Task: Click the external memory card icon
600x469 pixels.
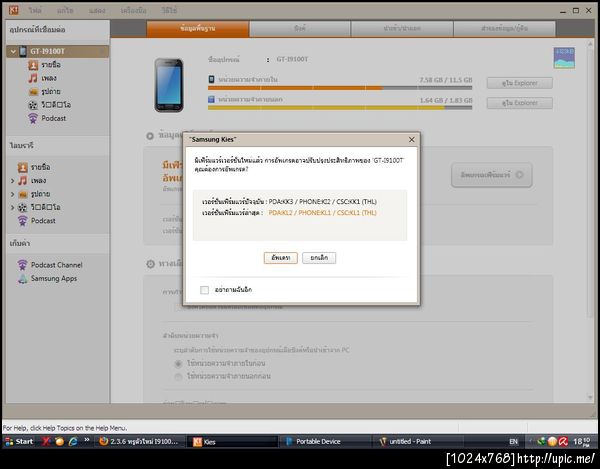Action: (x=211, y=99)
